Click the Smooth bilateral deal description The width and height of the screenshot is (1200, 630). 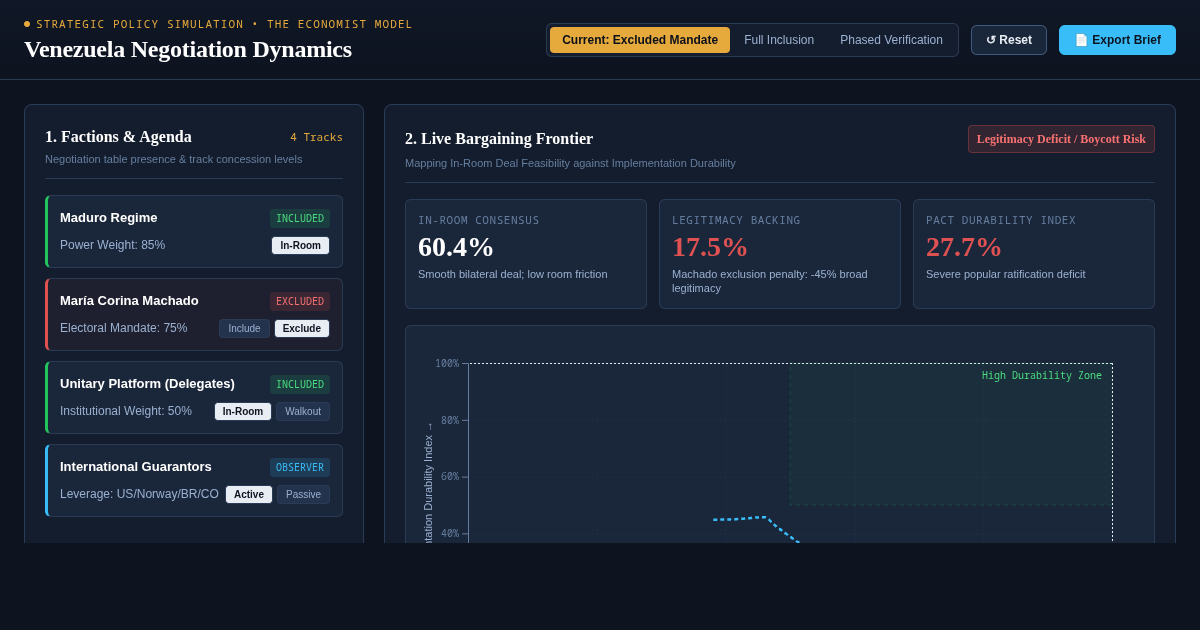click(513, 274)
